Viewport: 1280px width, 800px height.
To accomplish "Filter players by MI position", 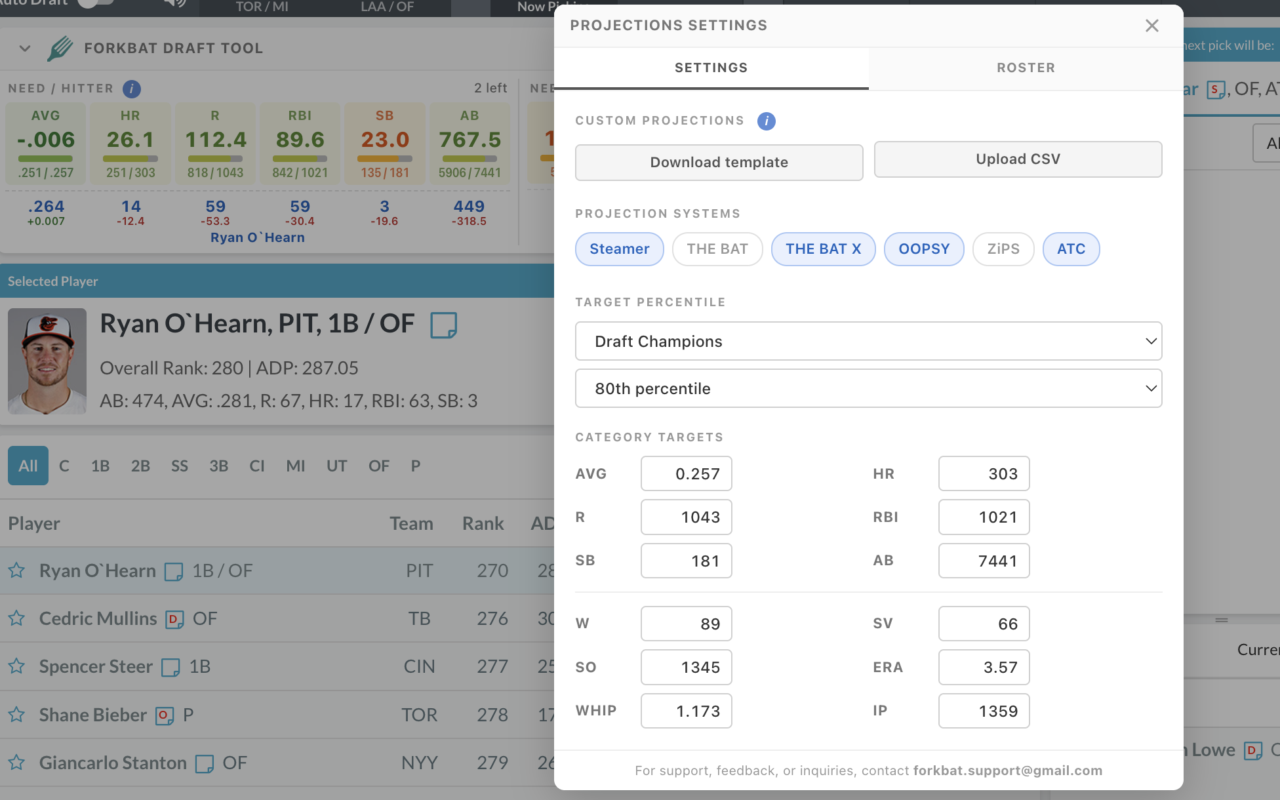I will 296,466.
